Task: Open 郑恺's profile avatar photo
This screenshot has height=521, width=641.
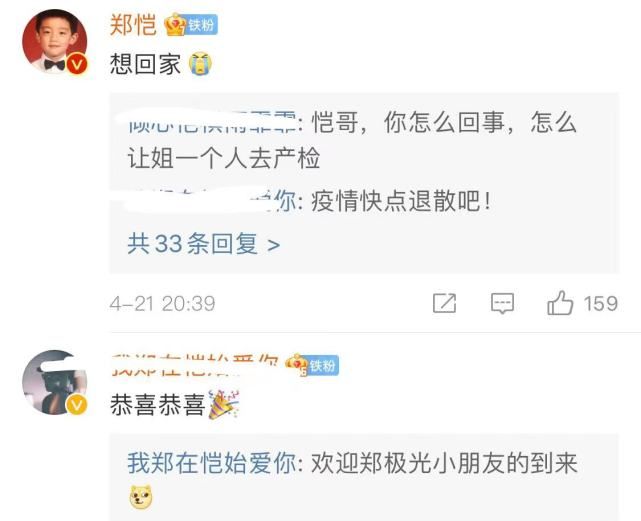Action: click(54, 41)
